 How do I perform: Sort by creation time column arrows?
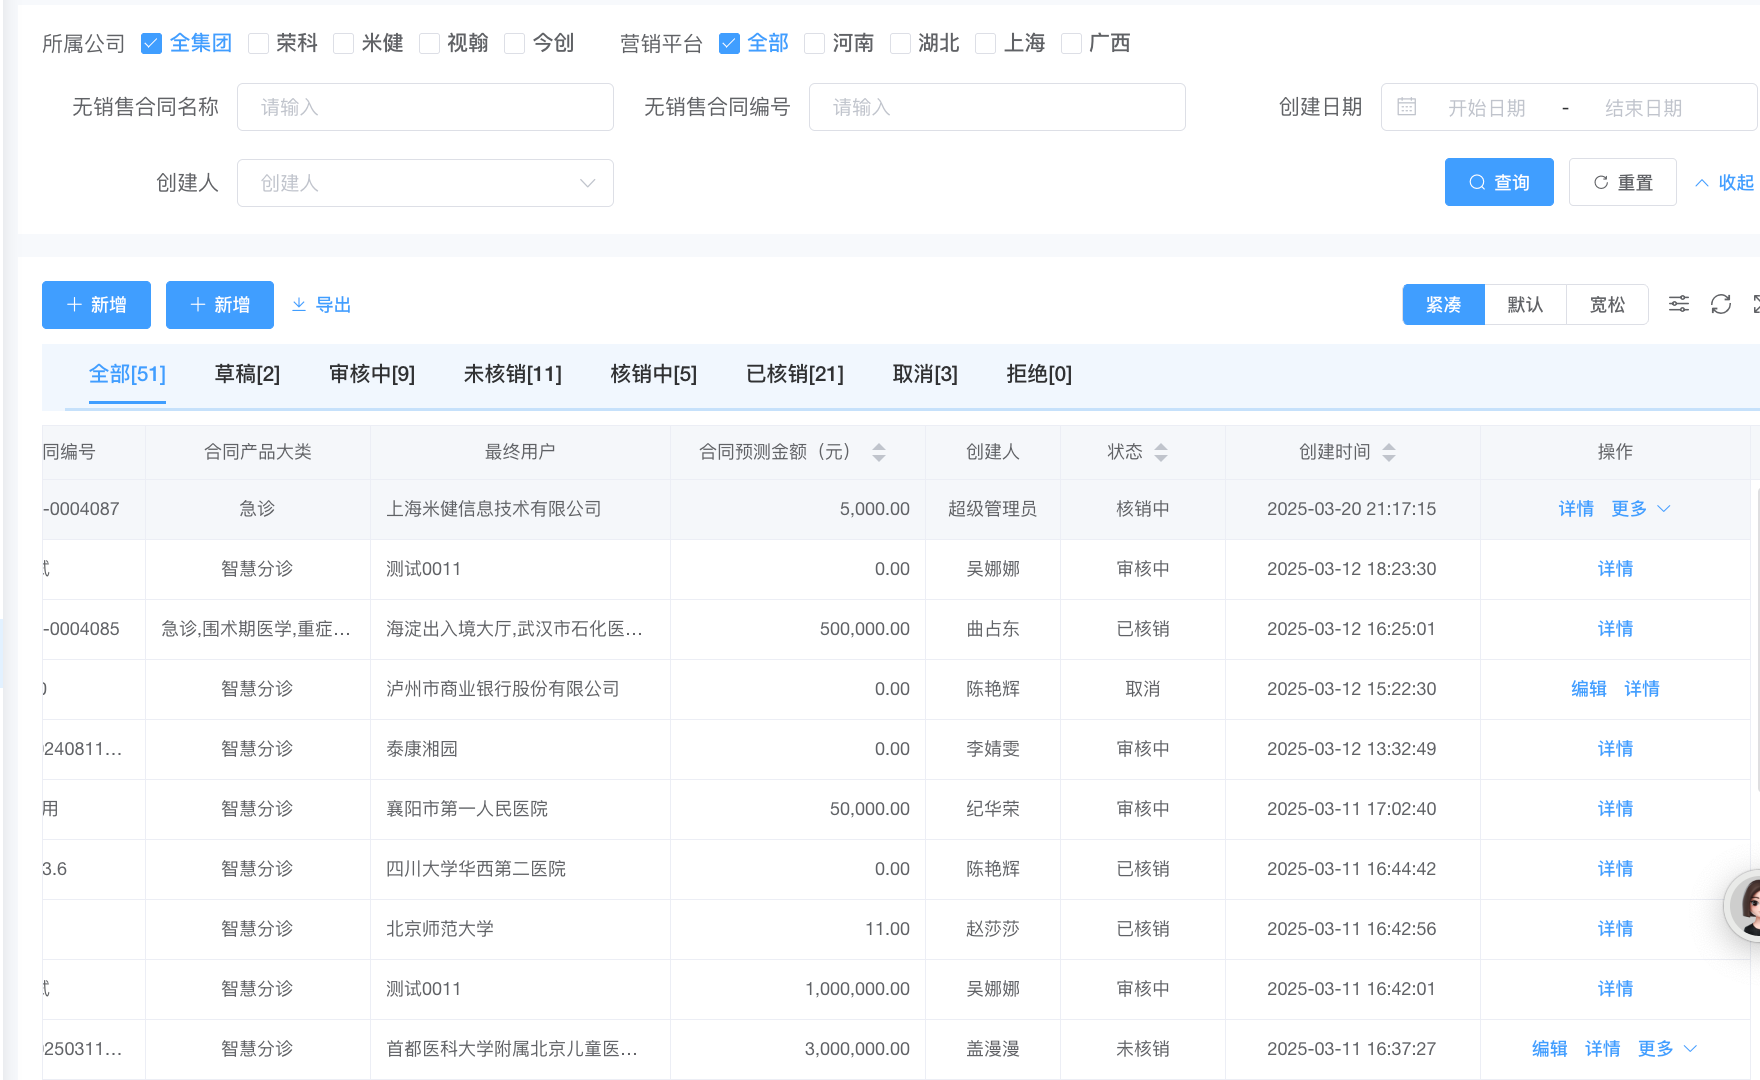(1389, 452)
